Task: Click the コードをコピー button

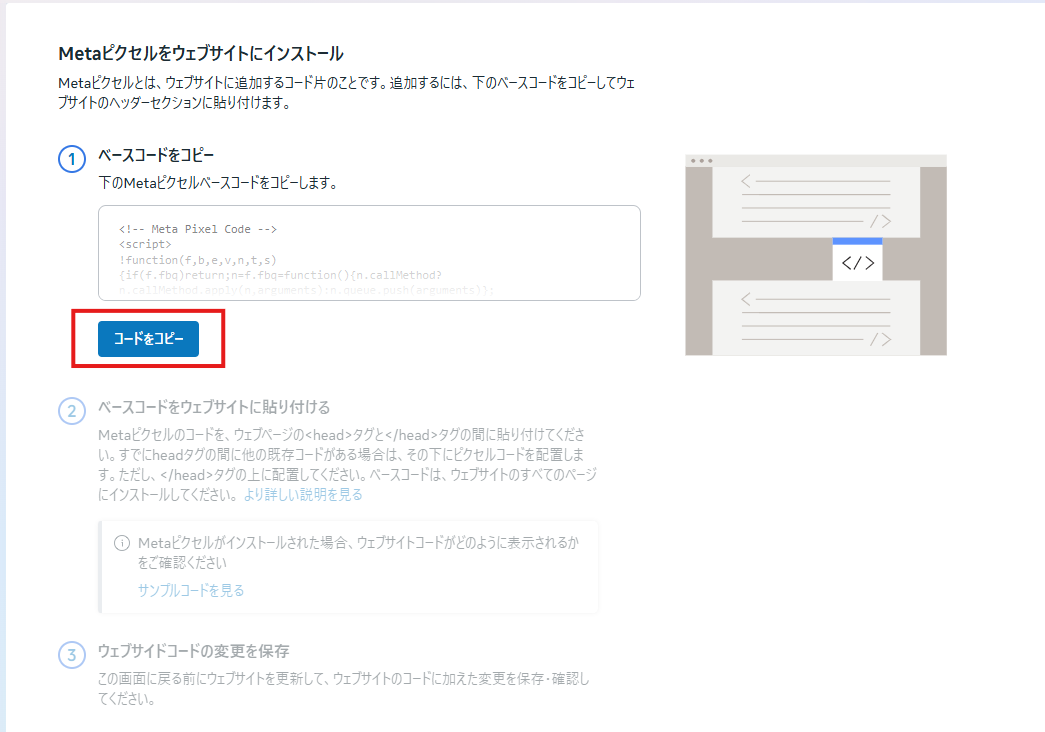Action: [x=148, y=340]
